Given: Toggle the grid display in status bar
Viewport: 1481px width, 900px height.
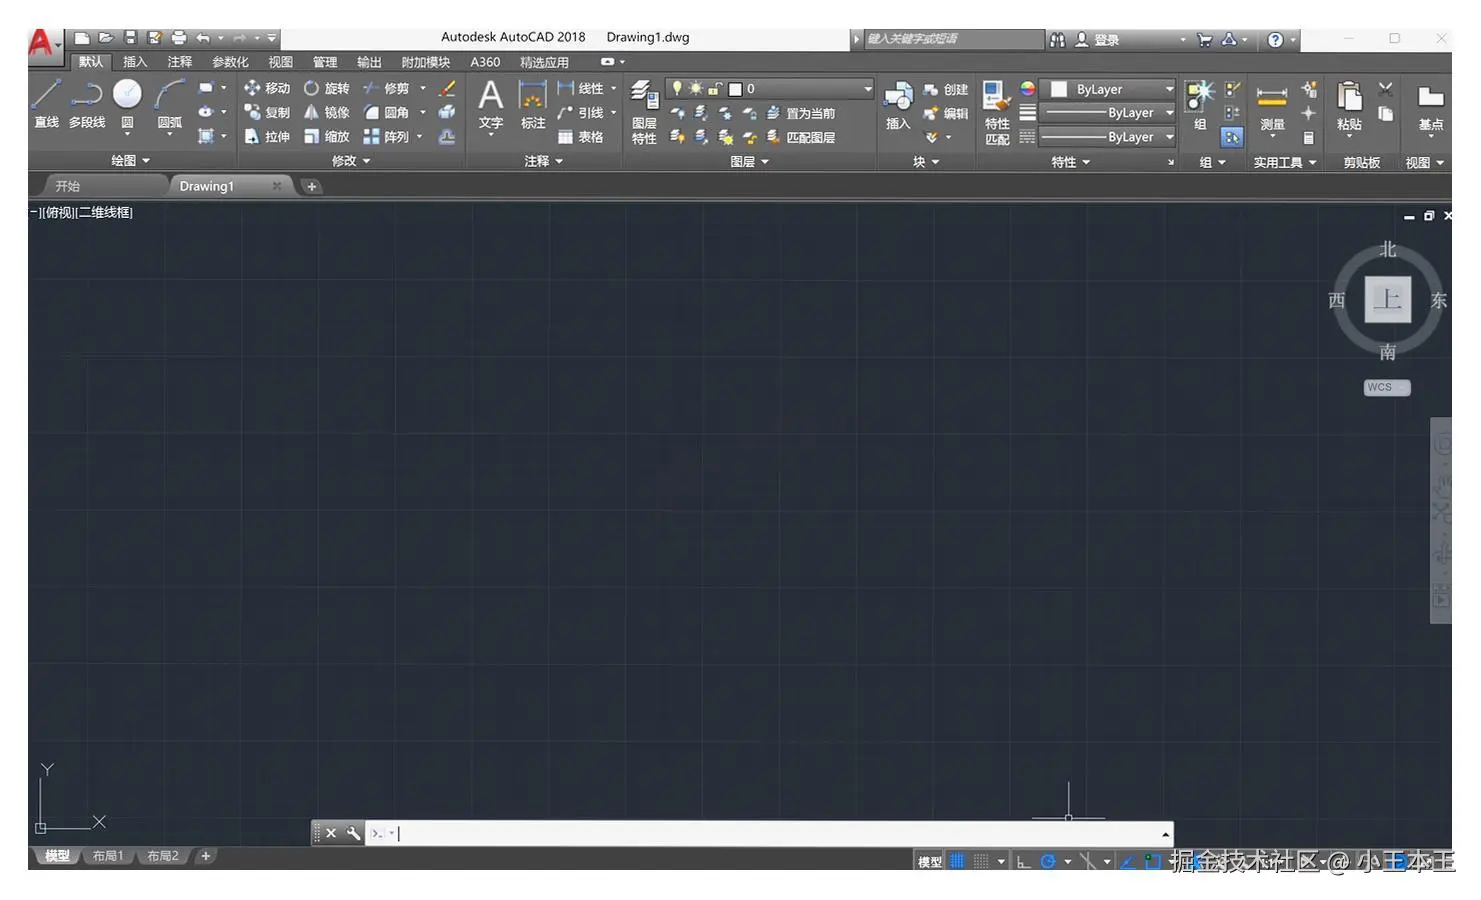Looking at the screenshot, I should (x=957, y=861).
